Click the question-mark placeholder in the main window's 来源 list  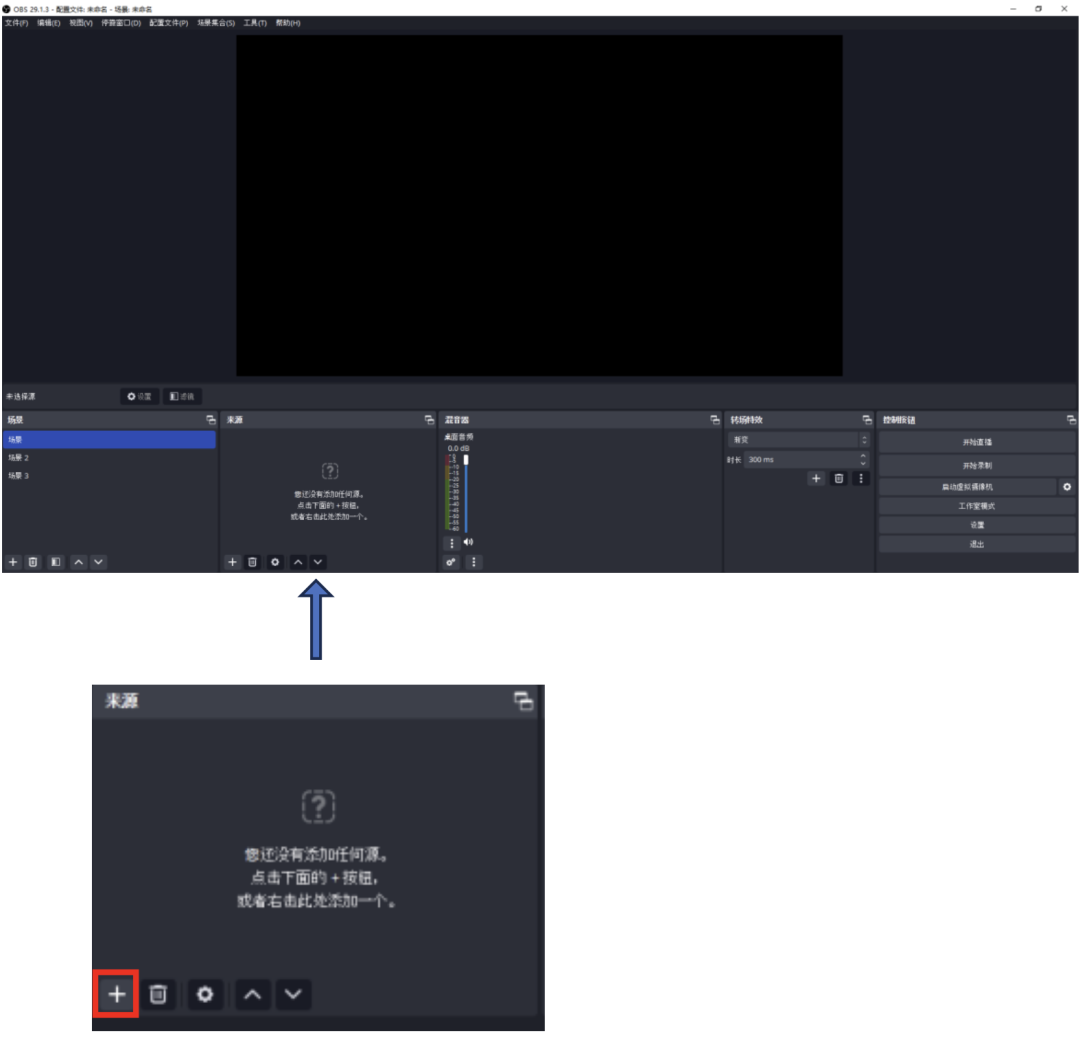click(330, 471)
